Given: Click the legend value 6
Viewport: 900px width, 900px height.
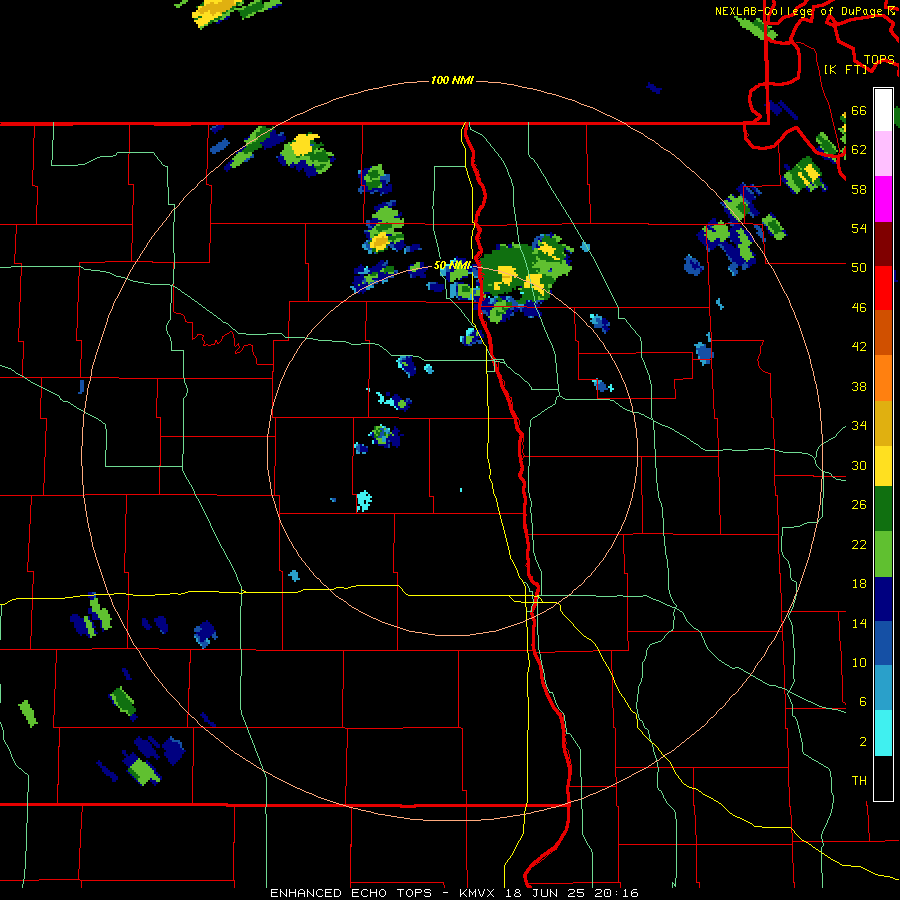Looking at the screenshot, I should pos(863,702).
